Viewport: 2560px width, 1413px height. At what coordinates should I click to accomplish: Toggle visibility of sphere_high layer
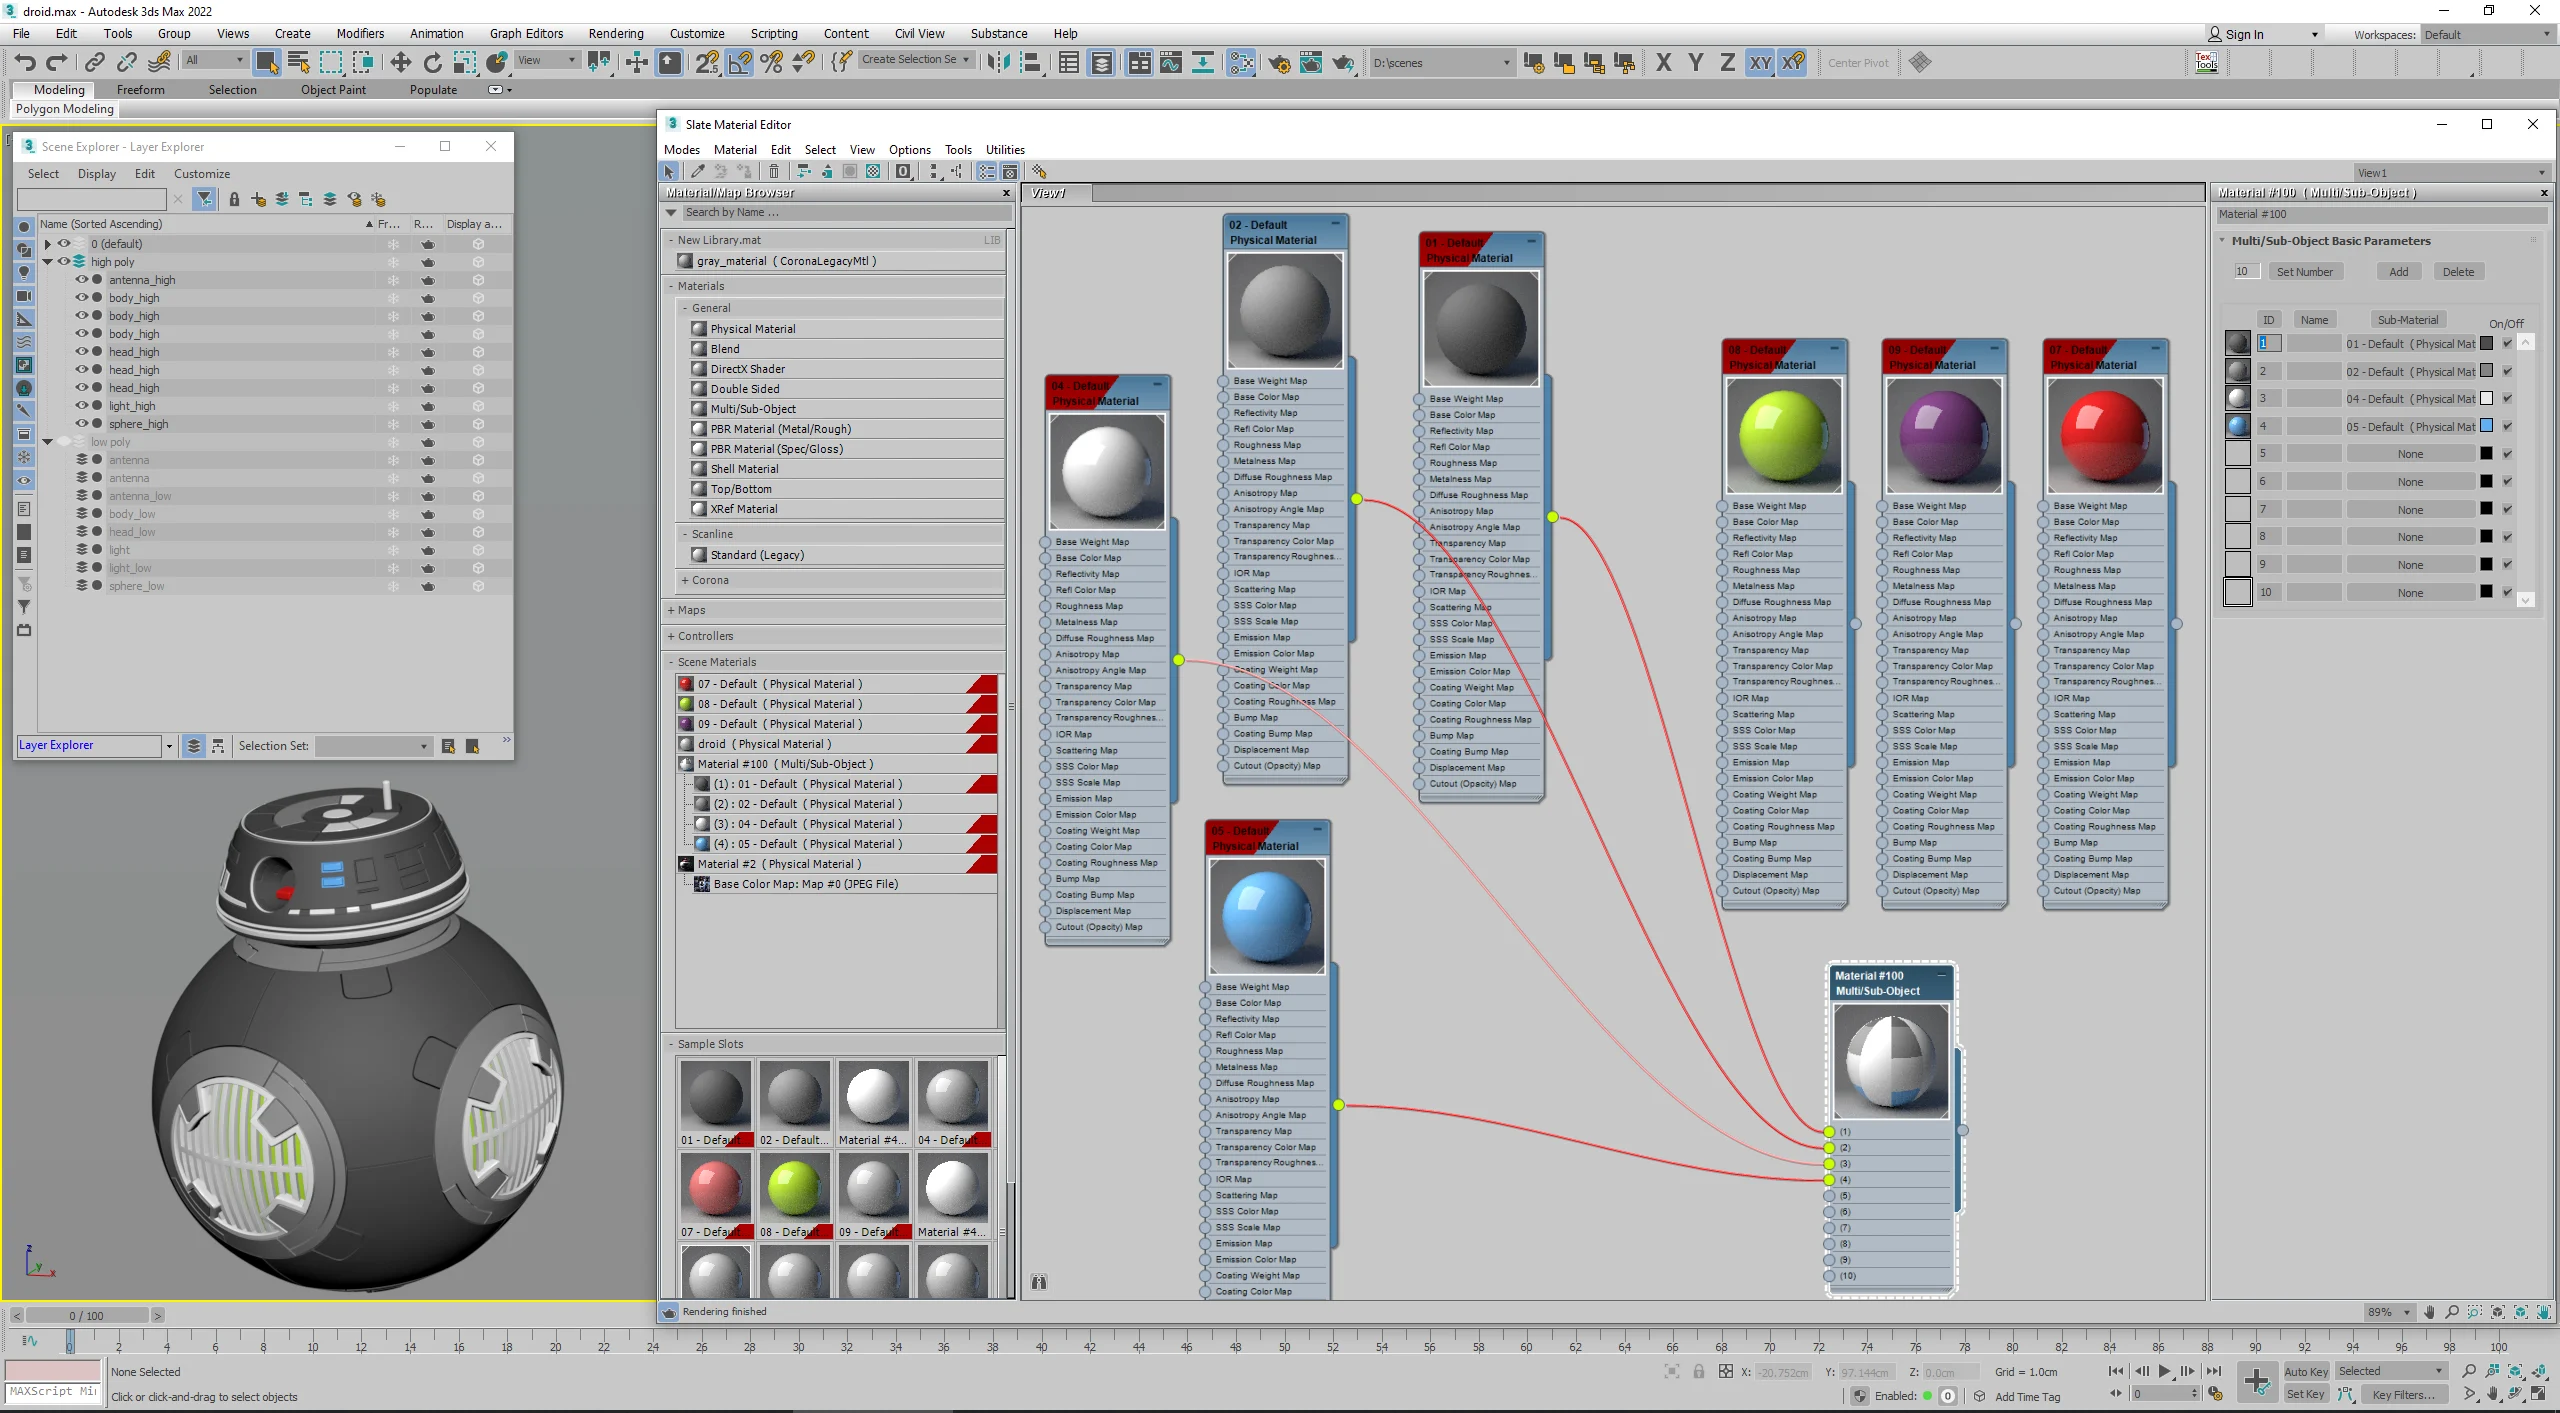pos(77,425)
